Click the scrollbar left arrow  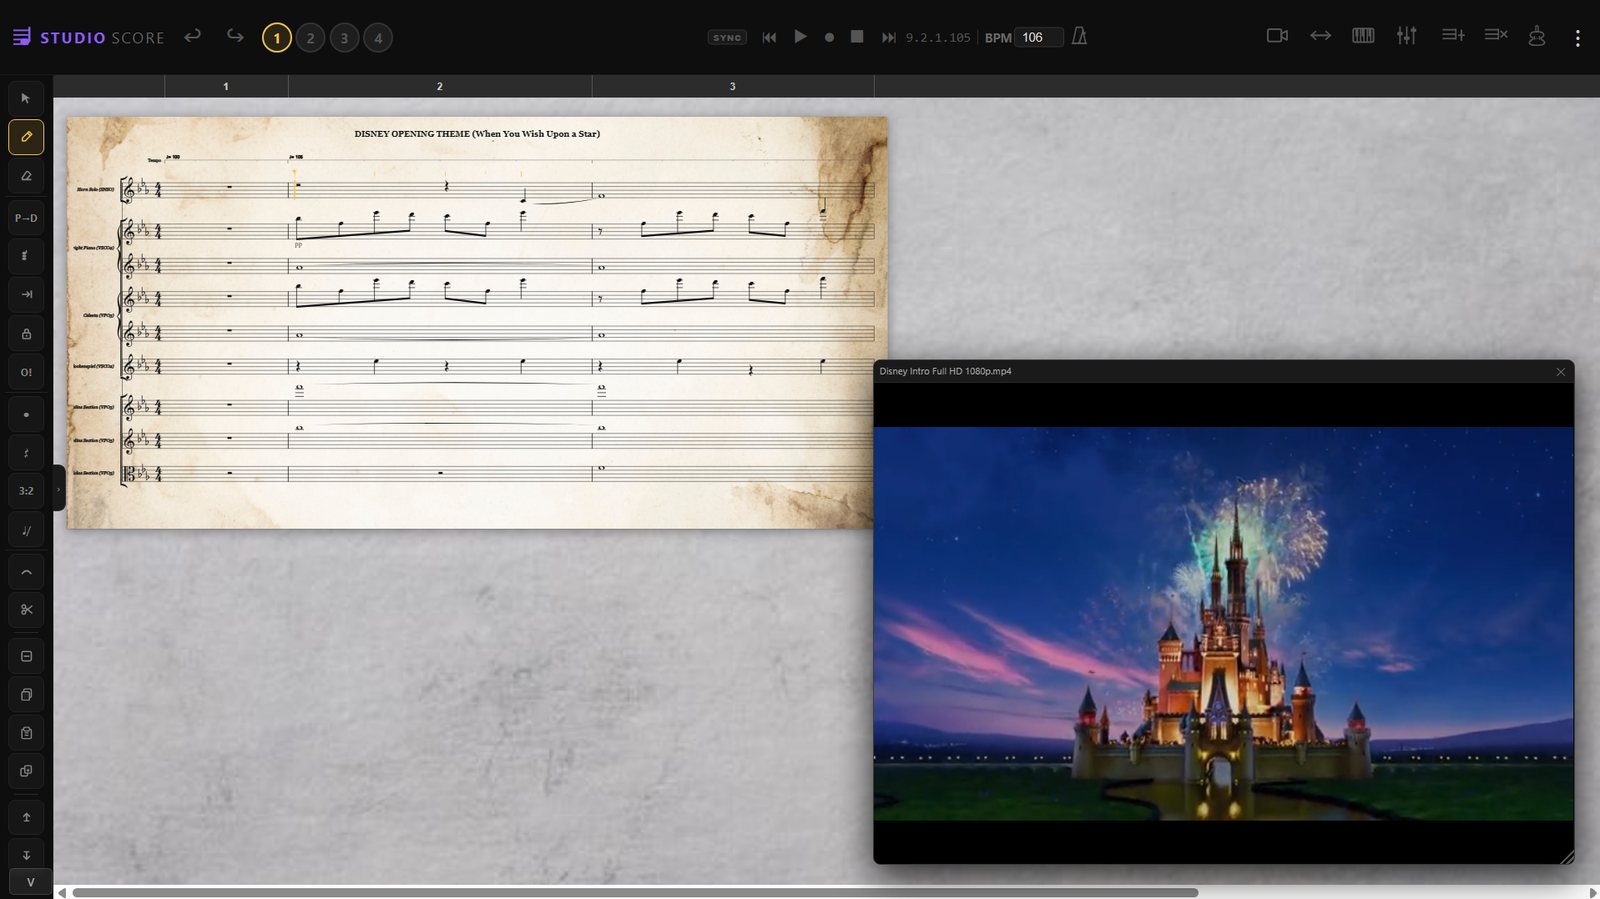tap(62, 892)
